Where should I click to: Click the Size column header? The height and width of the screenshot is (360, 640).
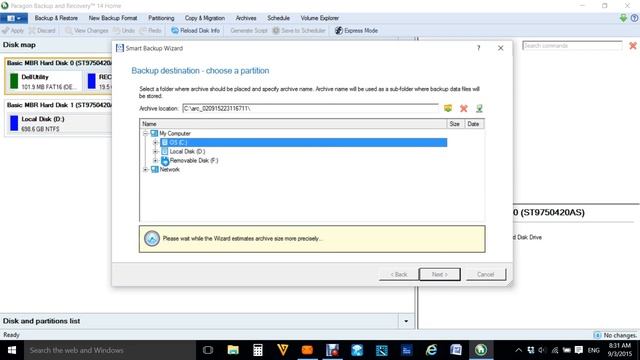(x=455, y=124)
